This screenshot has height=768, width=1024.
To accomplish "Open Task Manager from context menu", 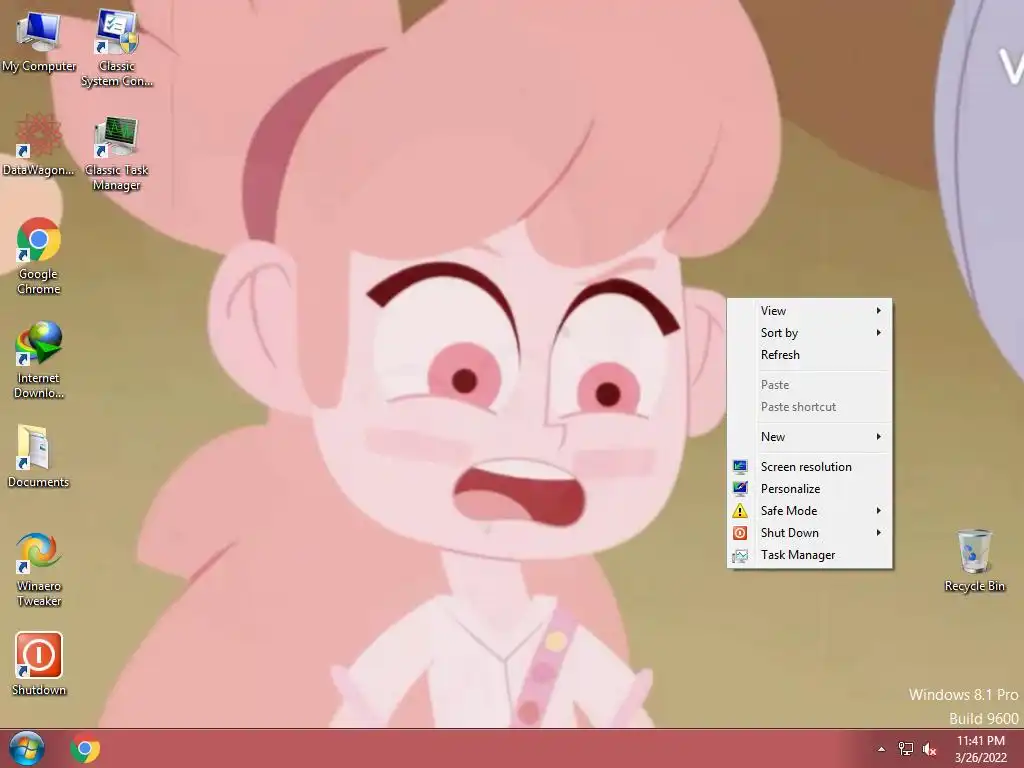I will point(810,555).
